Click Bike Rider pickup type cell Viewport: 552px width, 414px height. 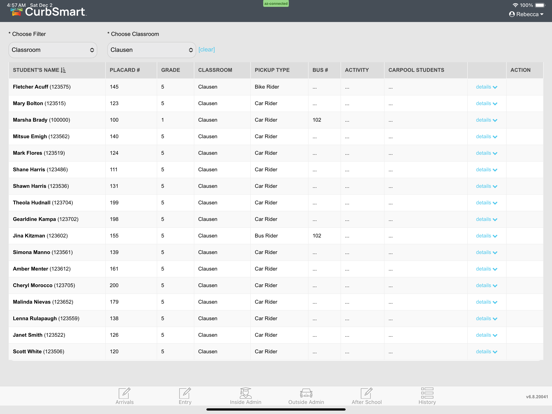tap(267, 87)
